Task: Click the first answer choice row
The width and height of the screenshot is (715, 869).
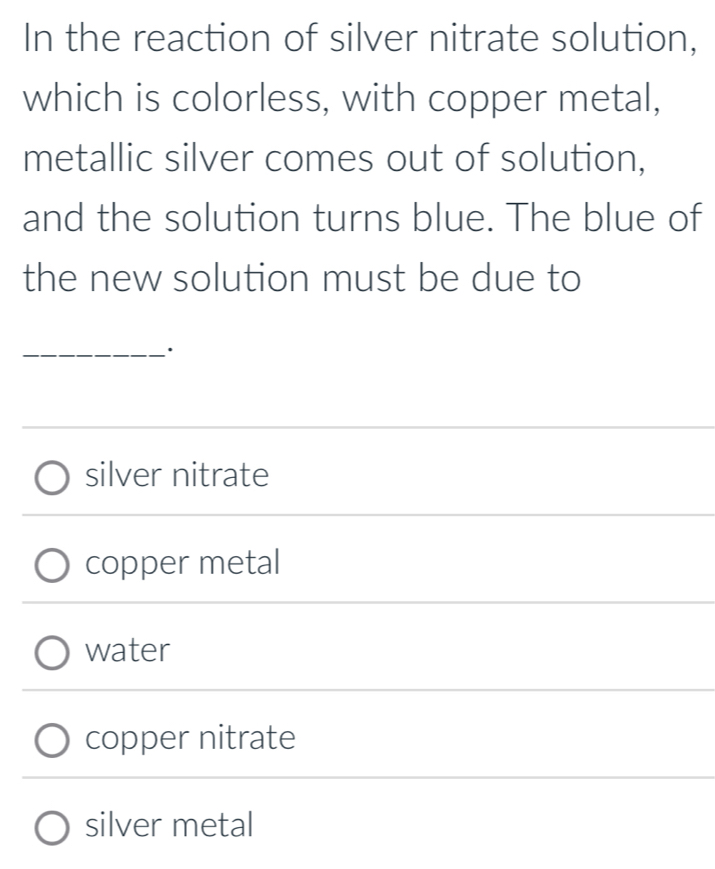Action: [300, 477]
